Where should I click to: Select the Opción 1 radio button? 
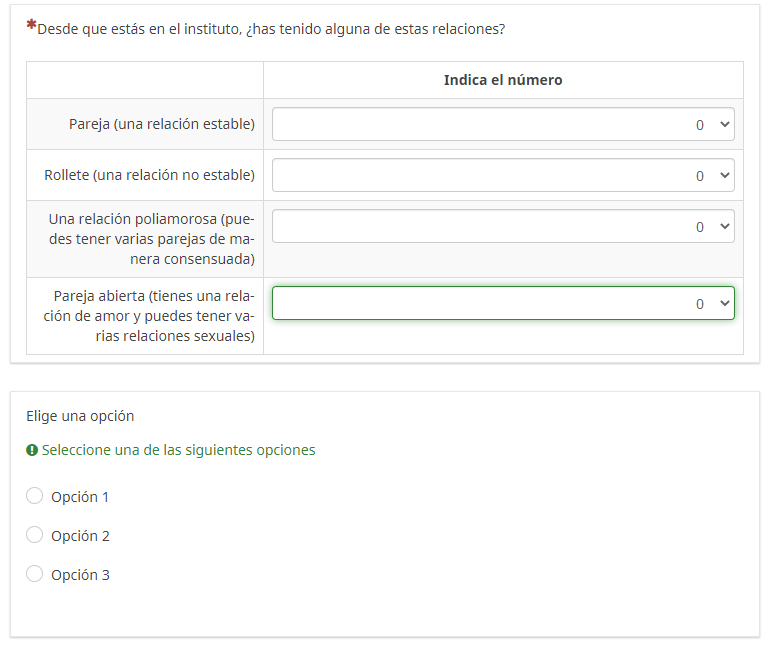(35, 496)
